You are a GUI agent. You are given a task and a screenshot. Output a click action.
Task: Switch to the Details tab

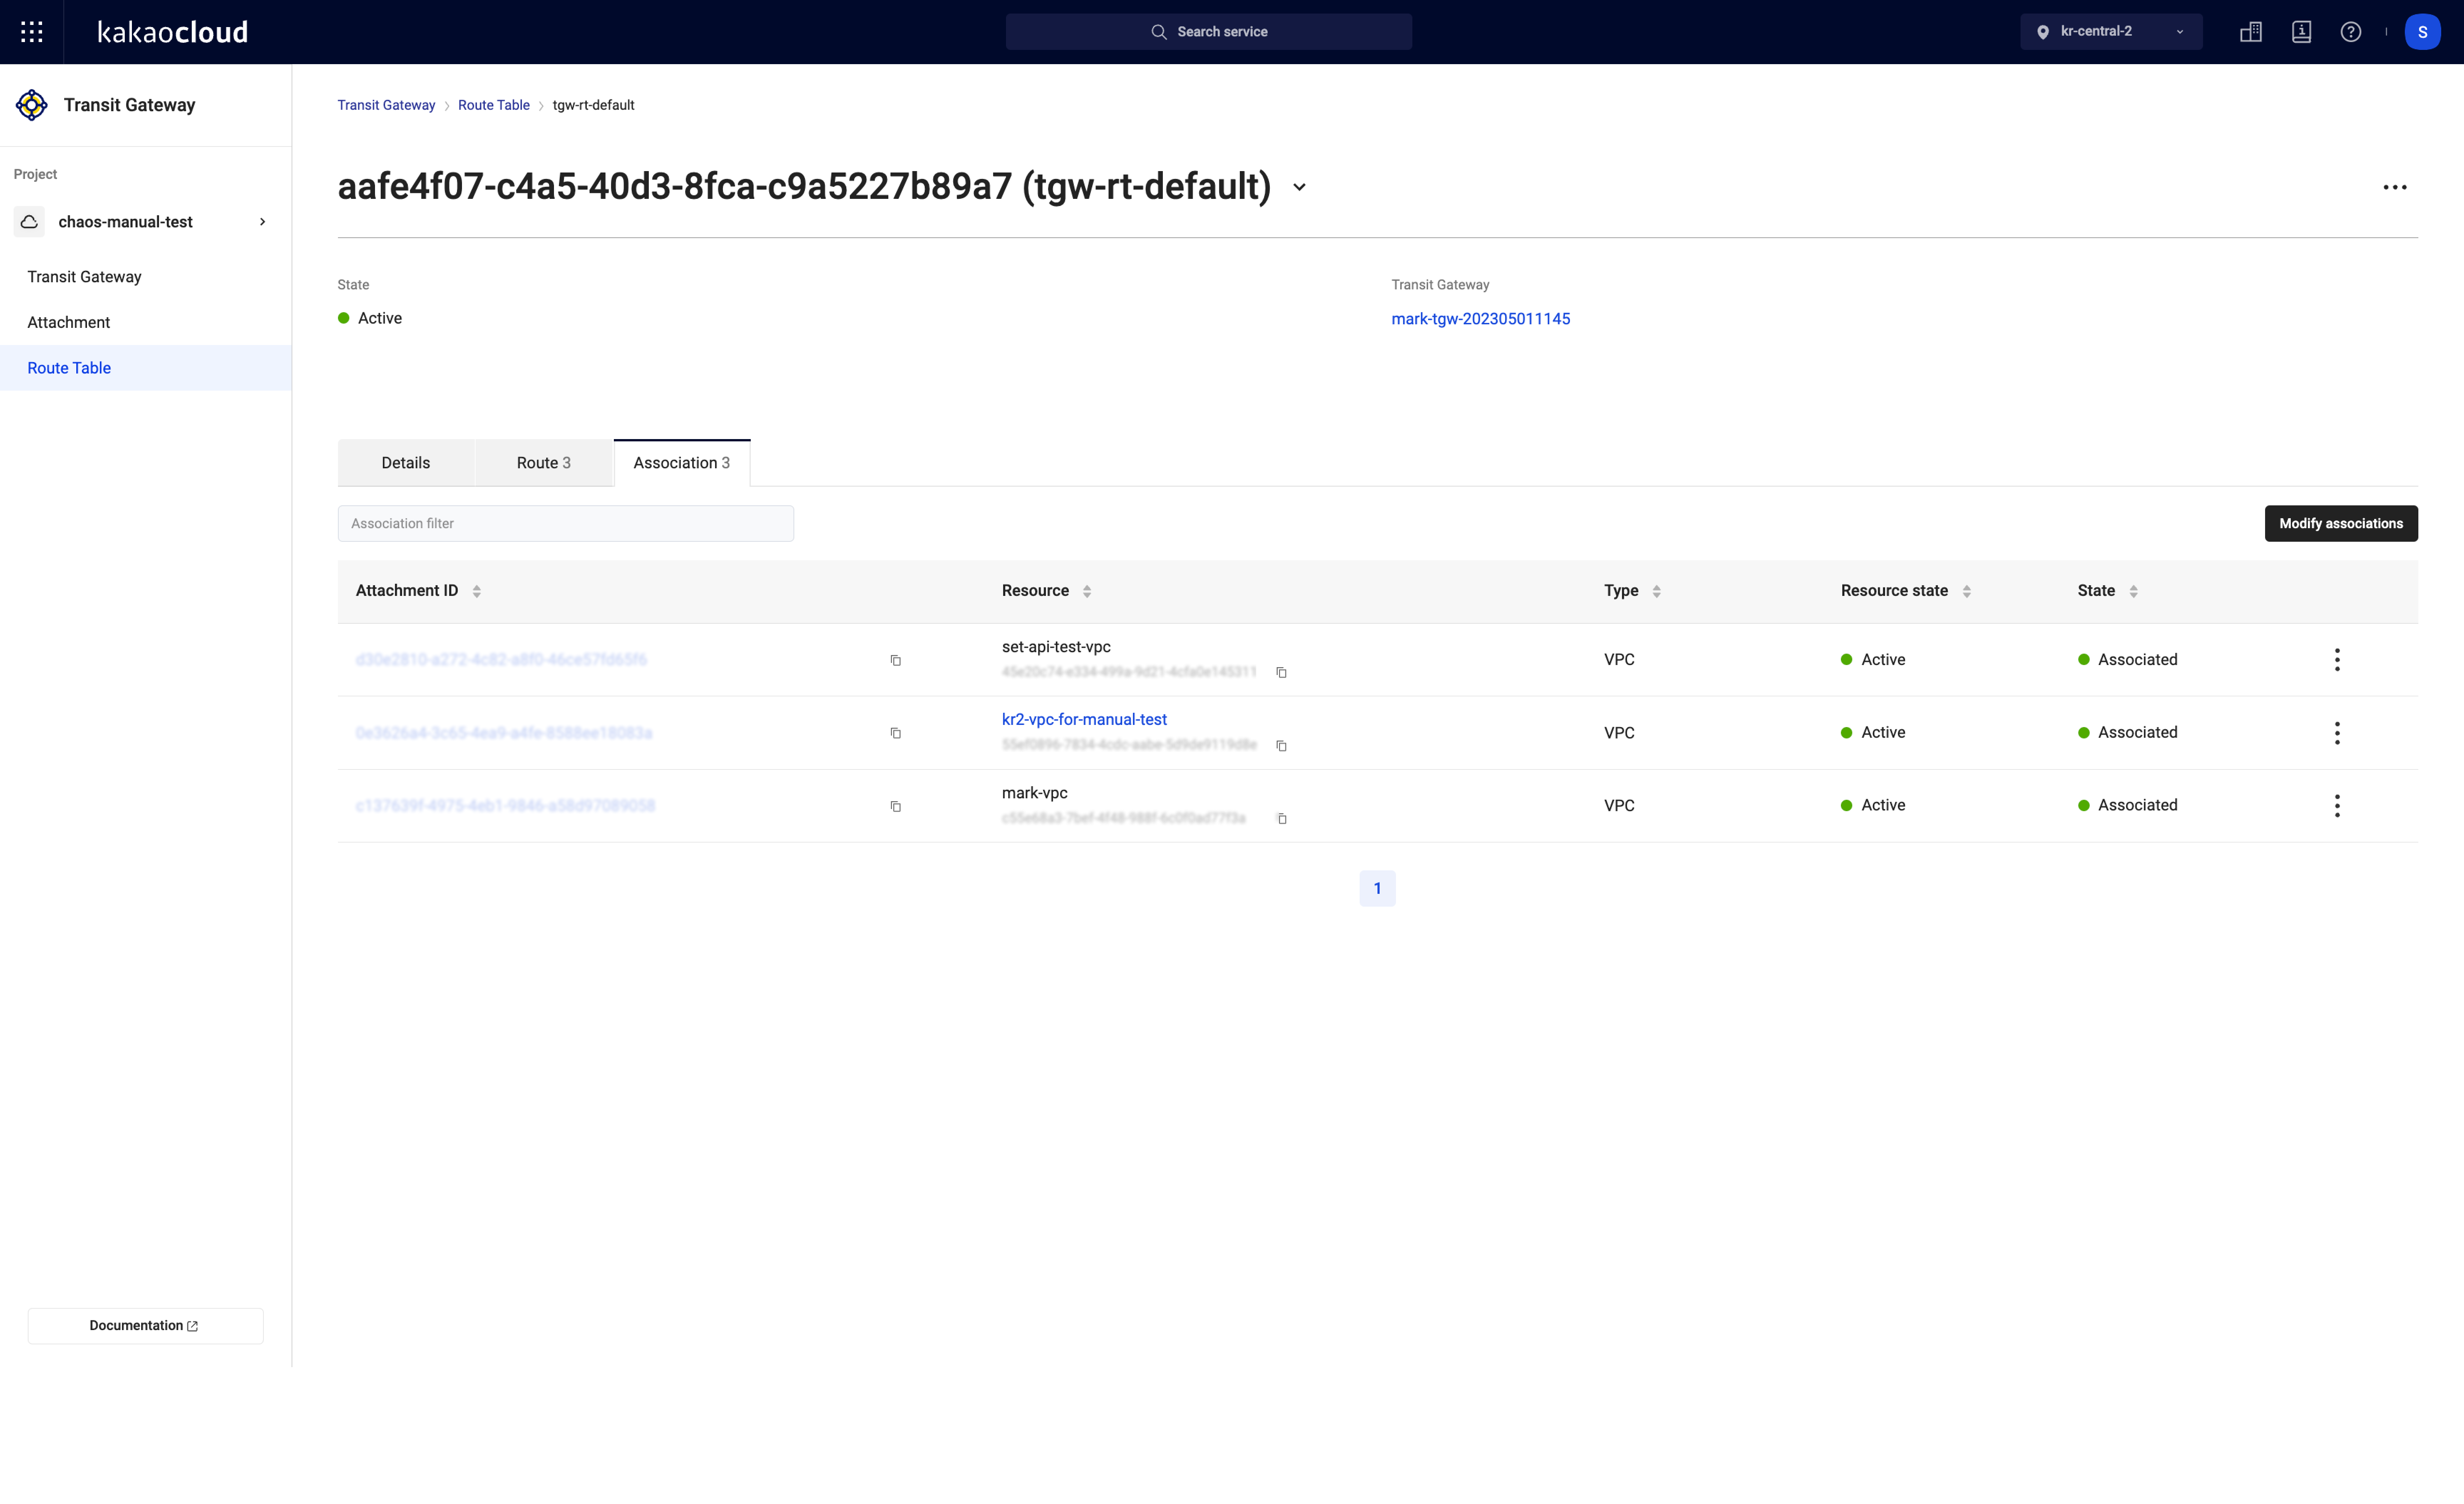pyautogui.click(x=406, y=463)
